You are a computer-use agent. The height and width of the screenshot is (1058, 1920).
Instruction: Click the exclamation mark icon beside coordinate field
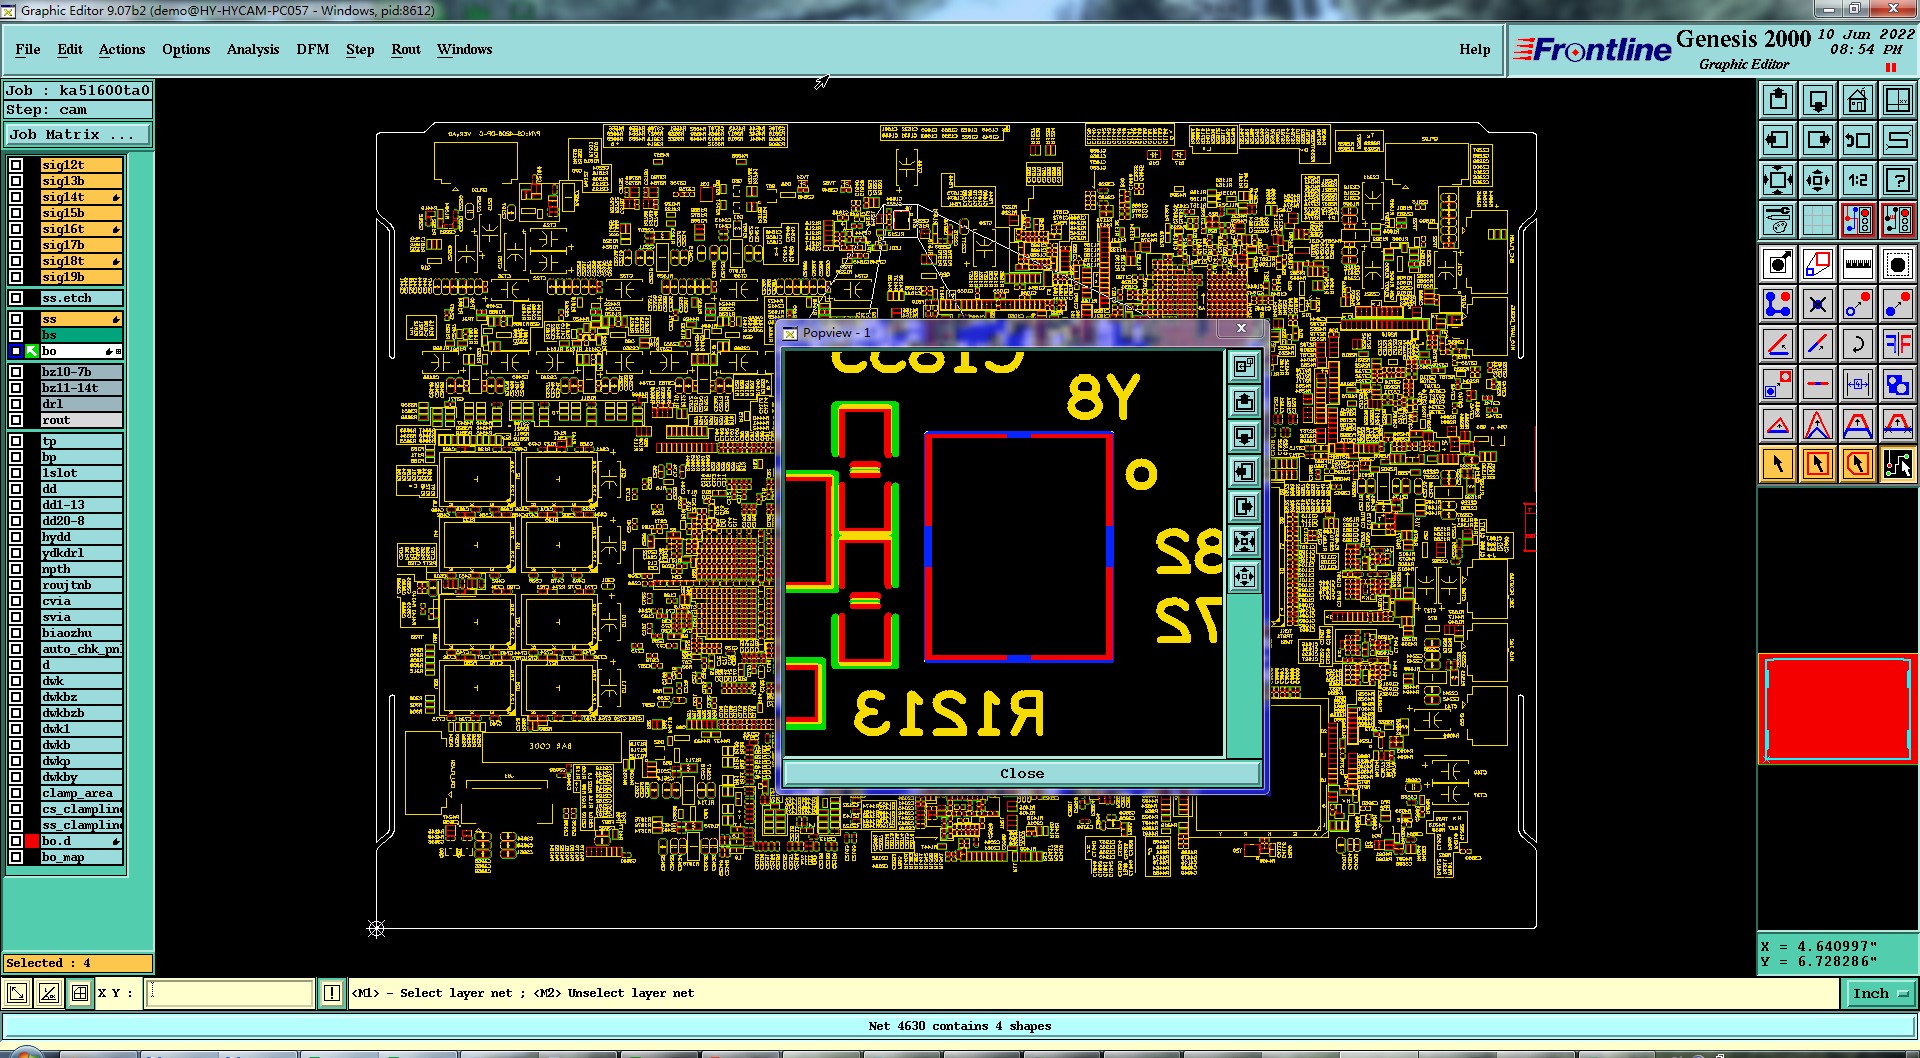pyautogui.click(x=332, y=993)
